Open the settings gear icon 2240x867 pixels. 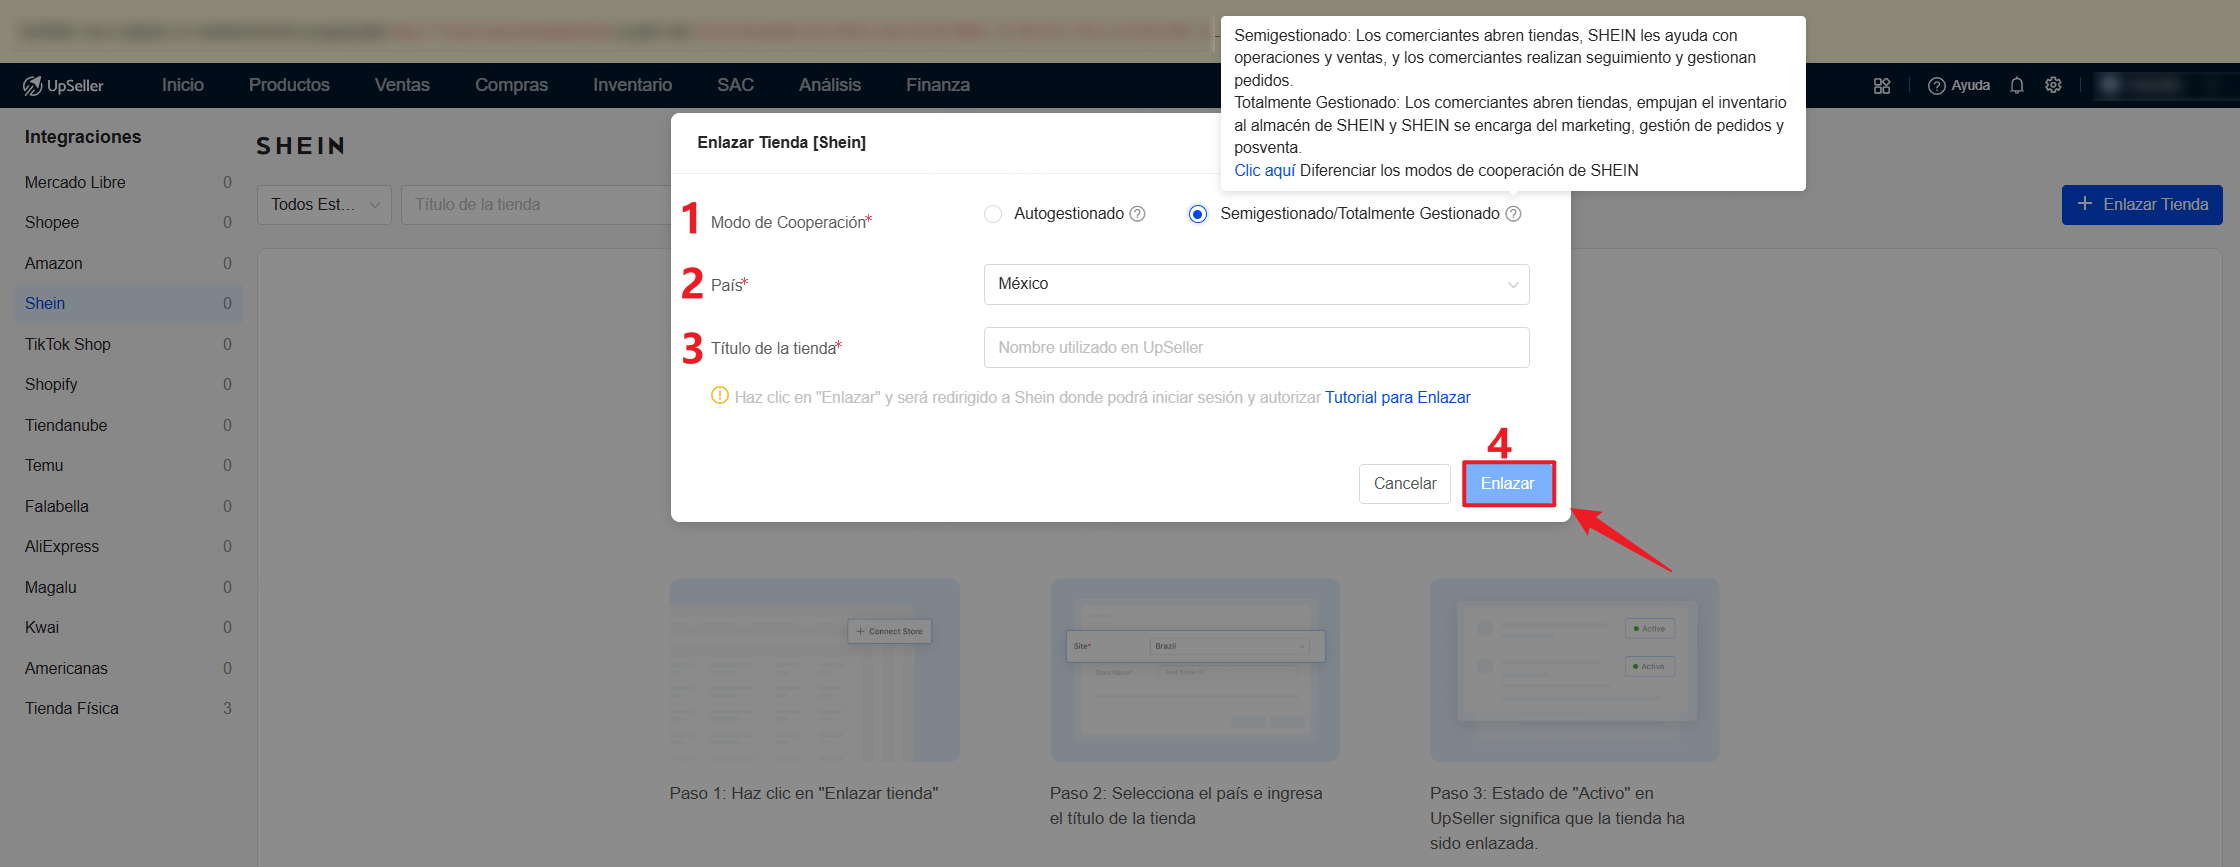[2053, 86]
